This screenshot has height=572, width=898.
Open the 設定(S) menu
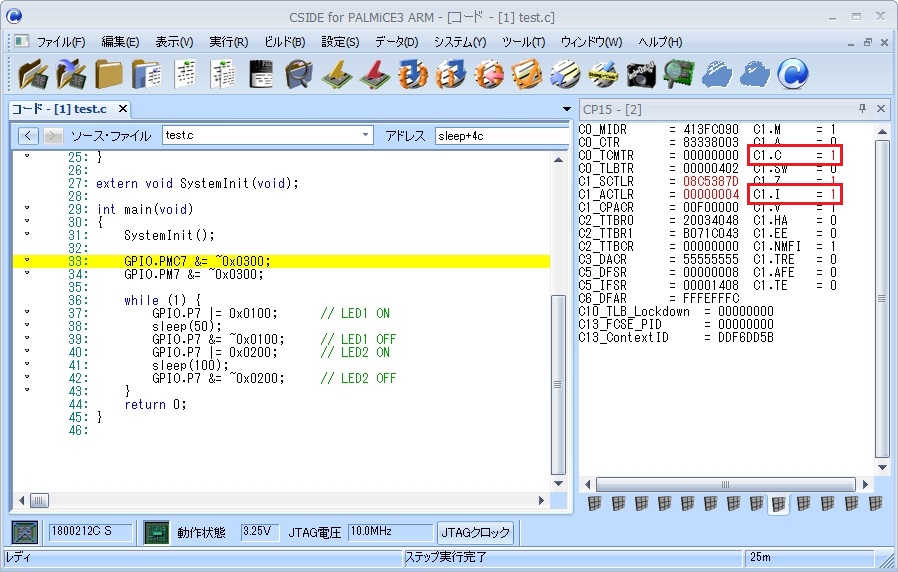pos(340,42)
